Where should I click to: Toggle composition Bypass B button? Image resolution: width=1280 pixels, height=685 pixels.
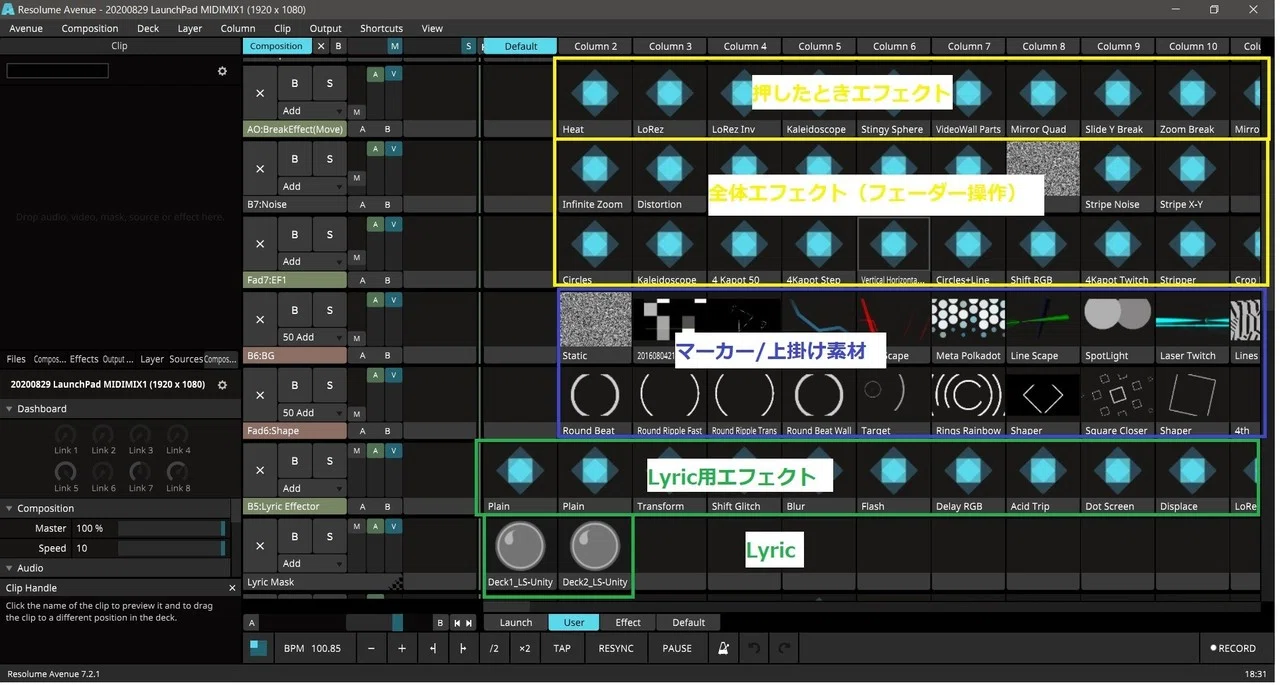(x=338, y=46)
